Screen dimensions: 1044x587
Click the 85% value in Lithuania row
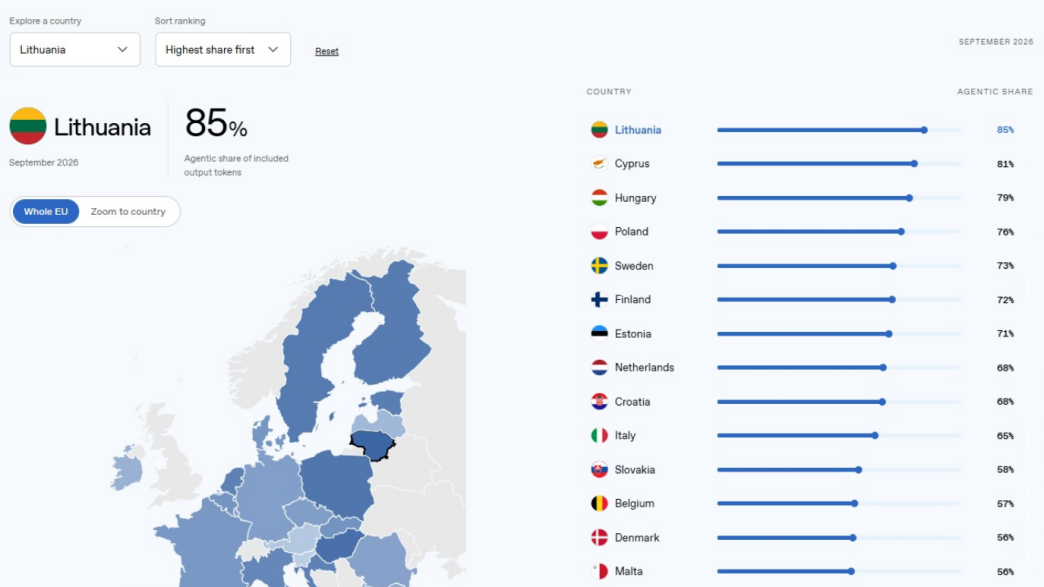pyautogui.click(x=1005, y=130)
